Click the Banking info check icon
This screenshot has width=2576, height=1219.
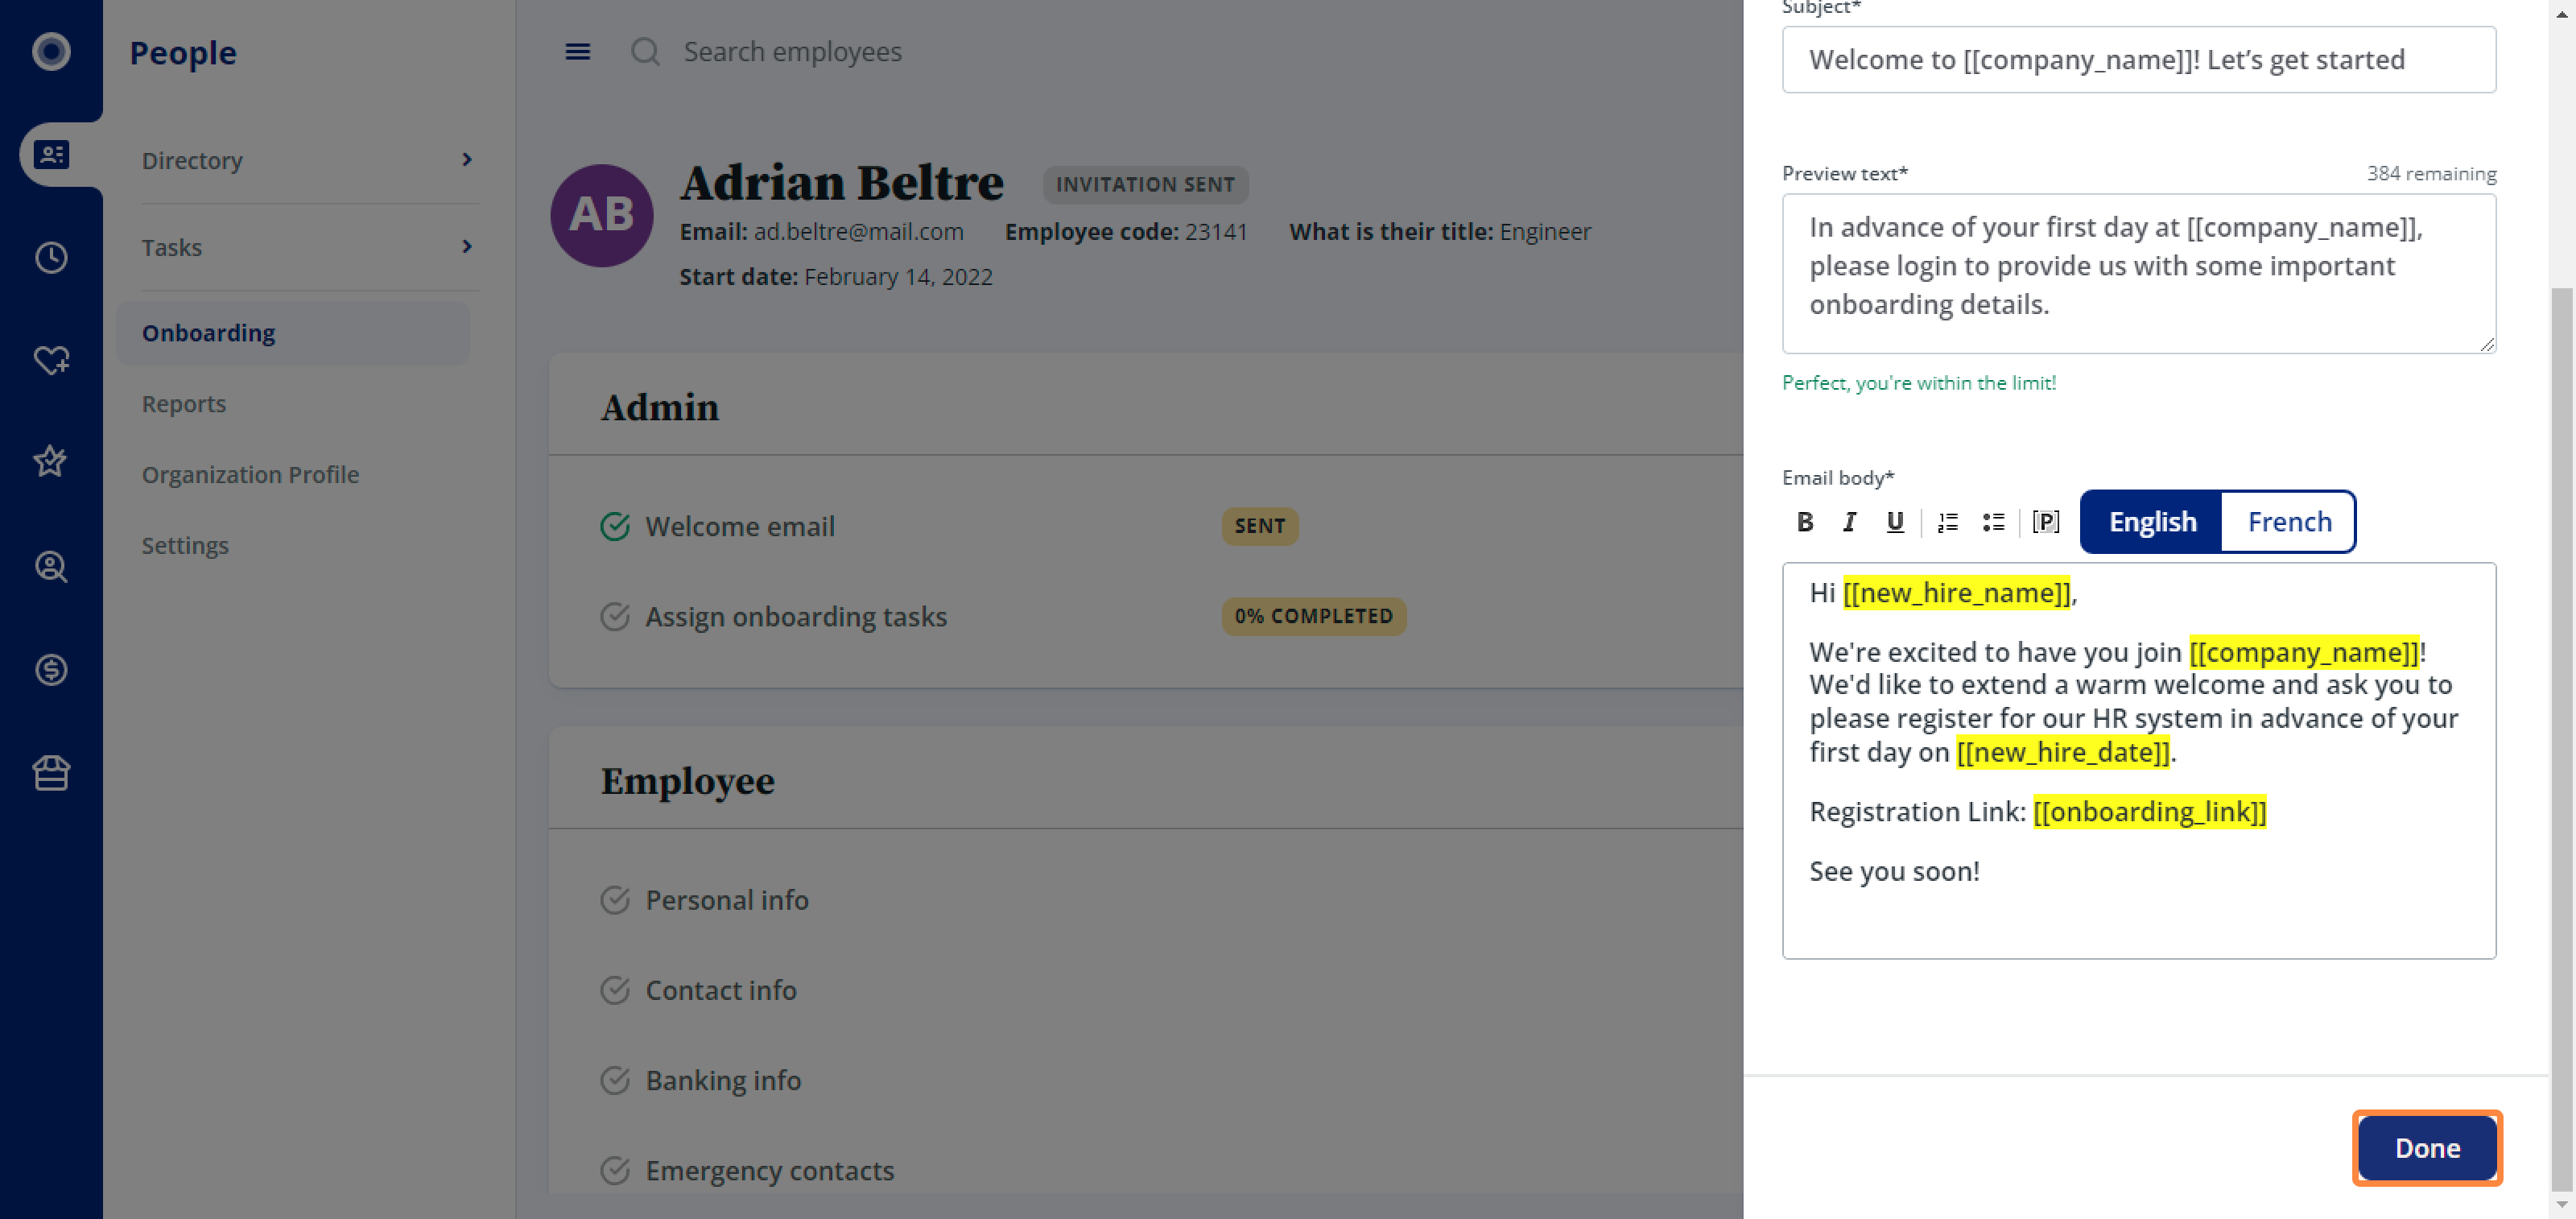(x=615, y=1080)
